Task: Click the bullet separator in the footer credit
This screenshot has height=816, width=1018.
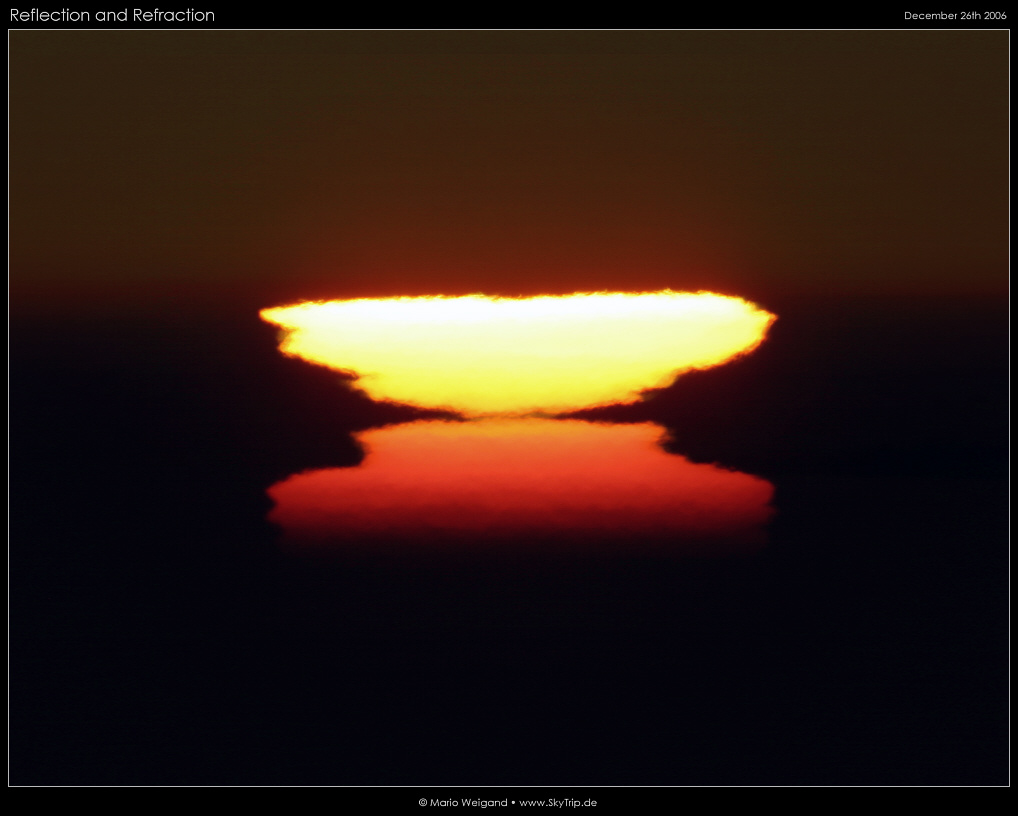Action: tap(513, 803)
